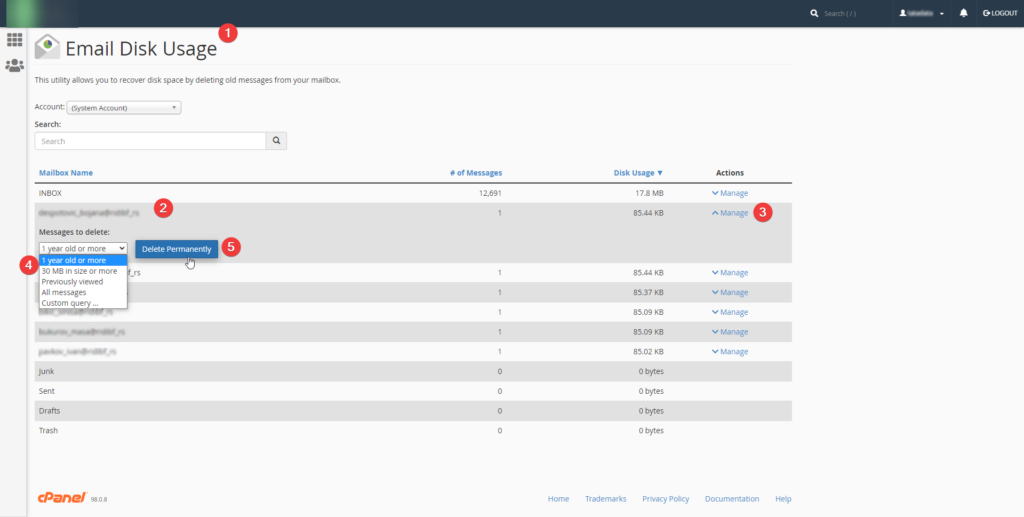Viewport: 1024px width, 517px height.
Task: Collapse the expanded Manage in 85.44 KB row
Action: 730,213
